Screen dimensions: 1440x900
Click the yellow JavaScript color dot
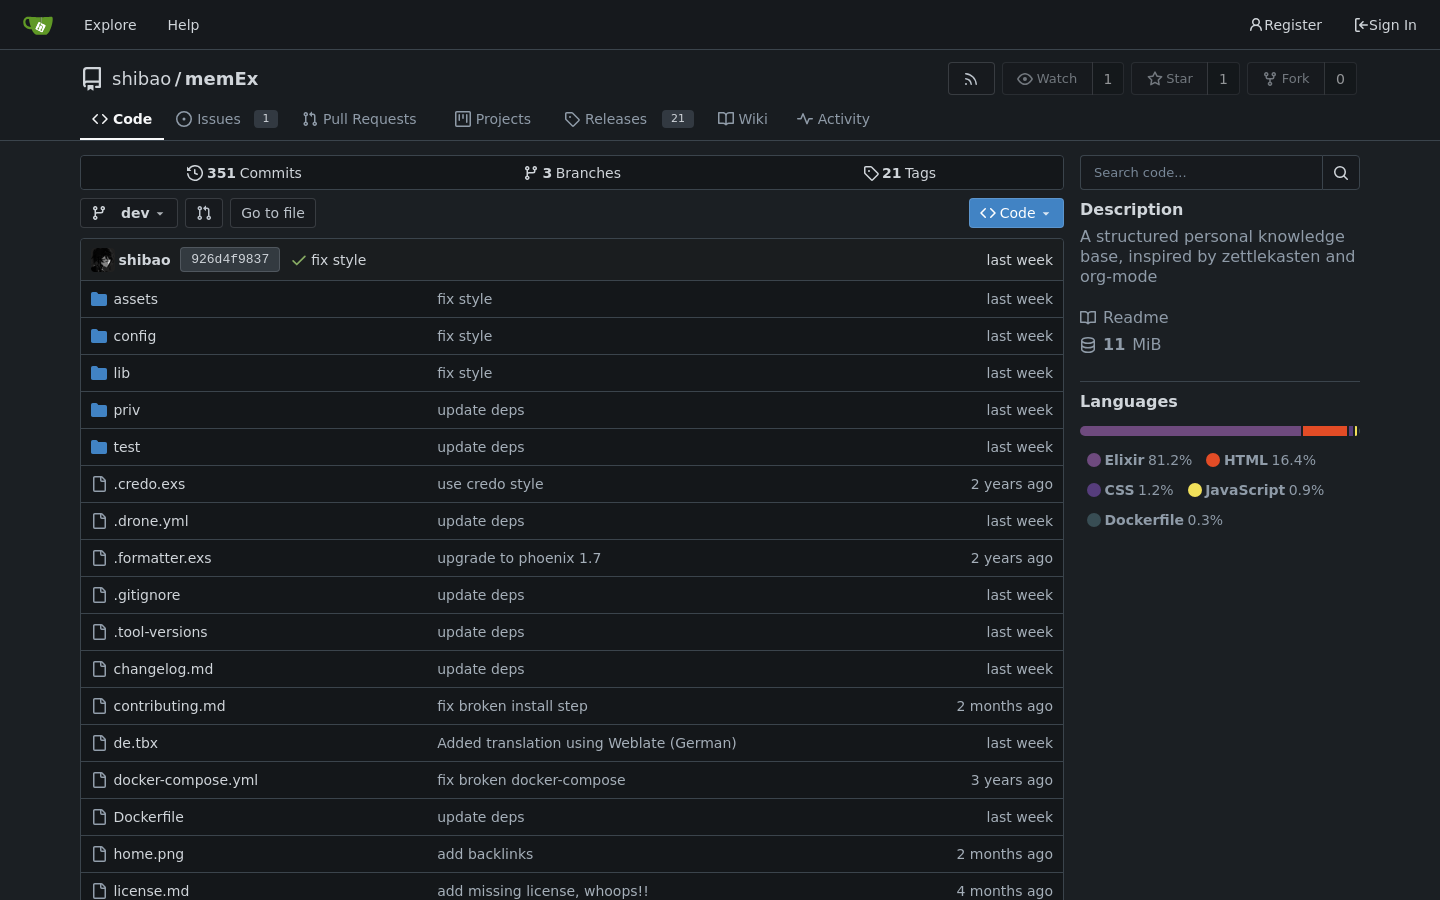(1195, 490)
